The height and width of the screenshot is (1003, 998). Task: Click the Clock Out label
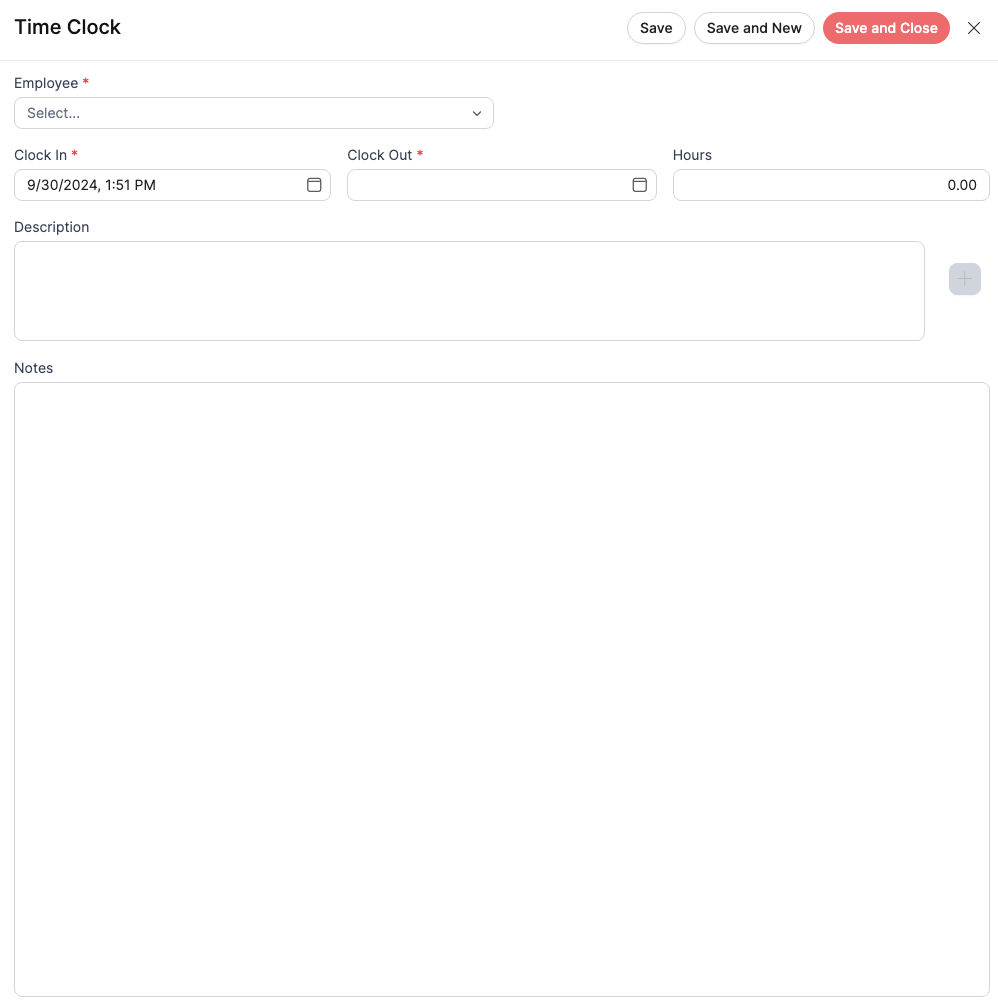point(379,155)
